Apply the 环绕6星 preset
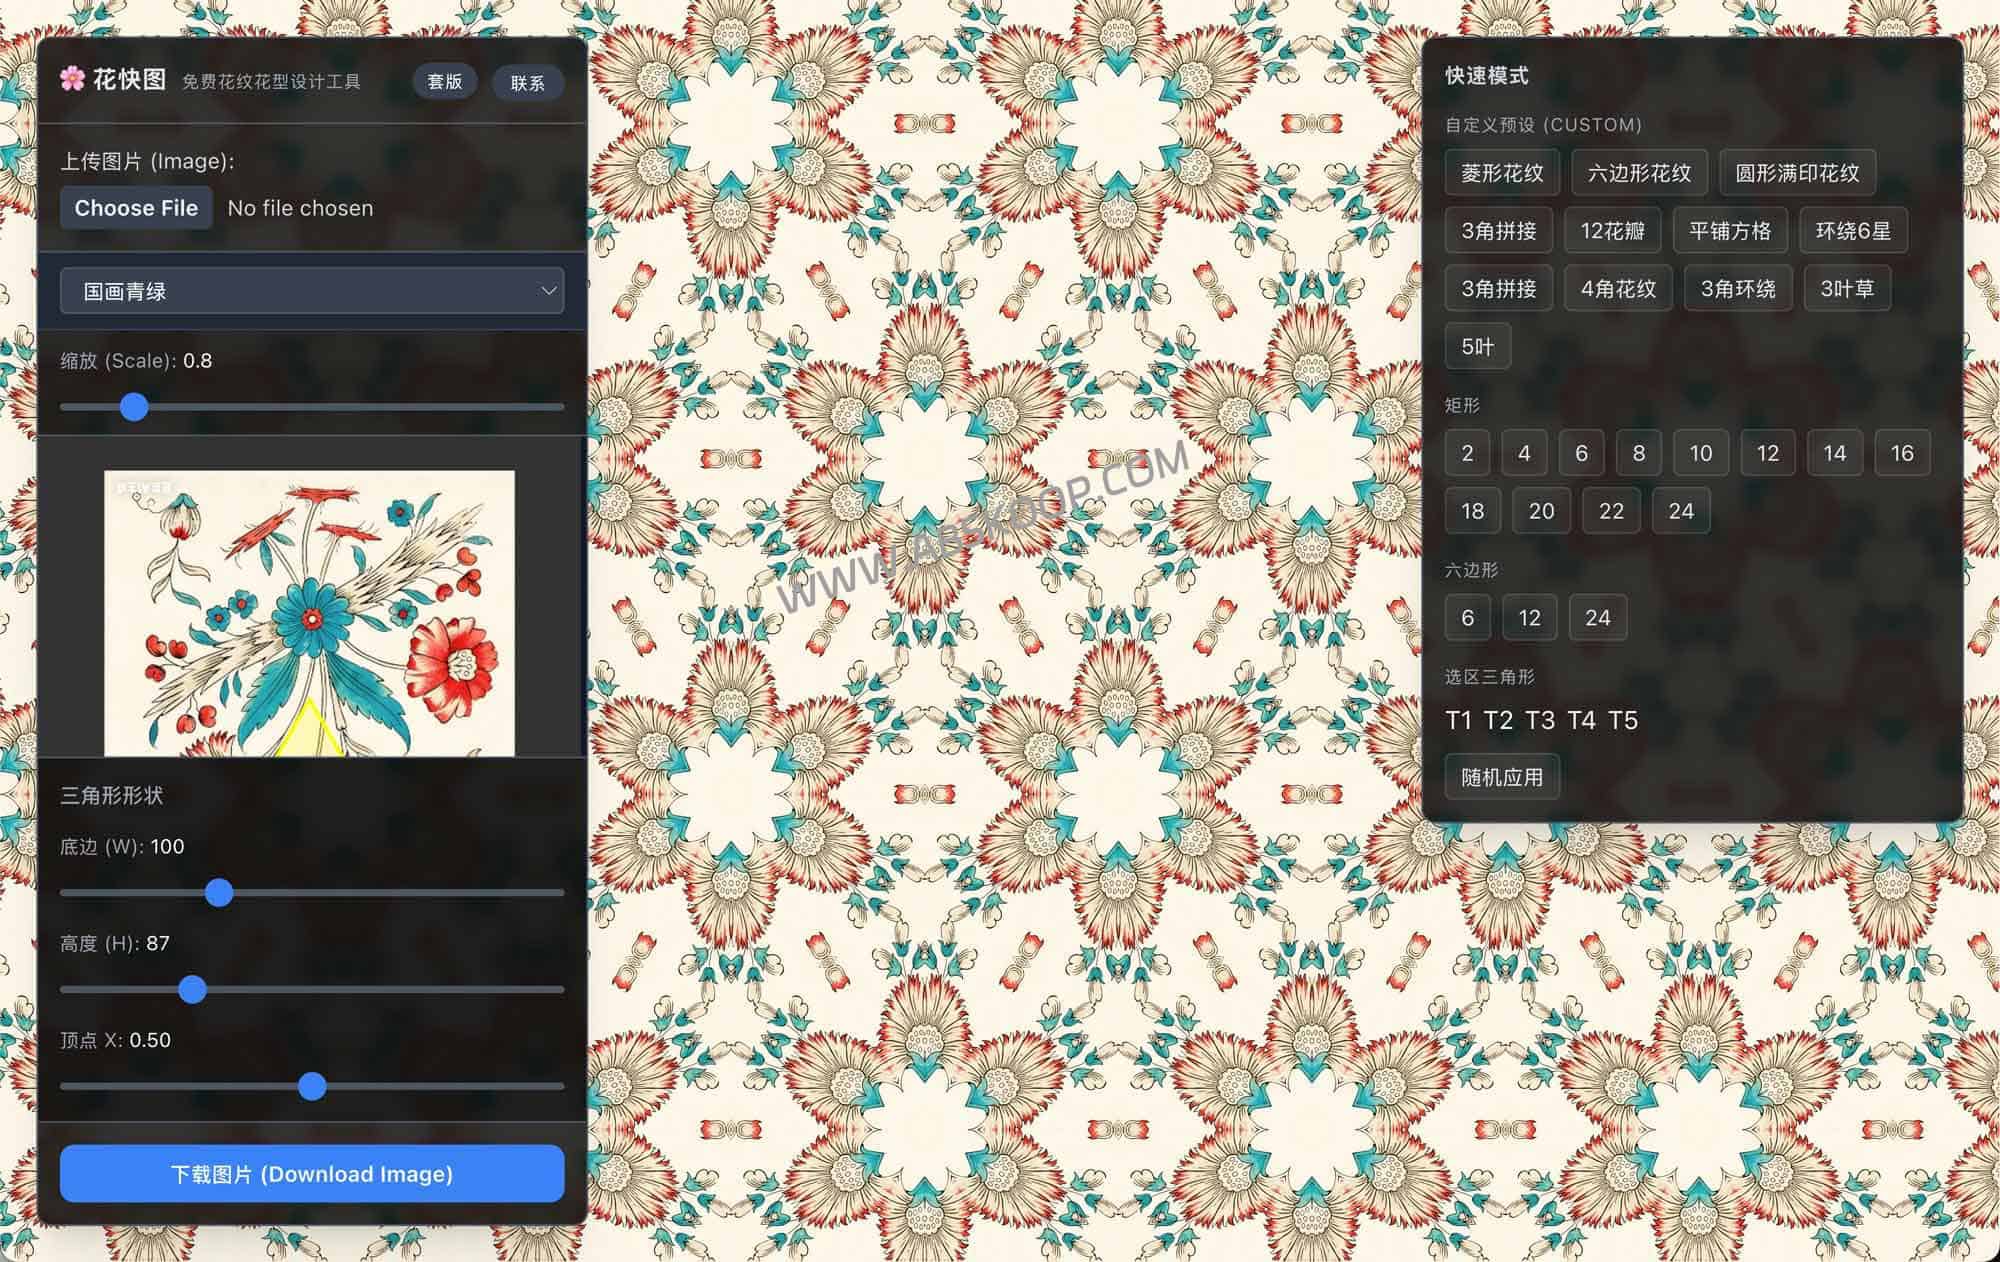Image resolution: width=2000 pixels, height=1262 pixels. click(x=1852, y=231)
